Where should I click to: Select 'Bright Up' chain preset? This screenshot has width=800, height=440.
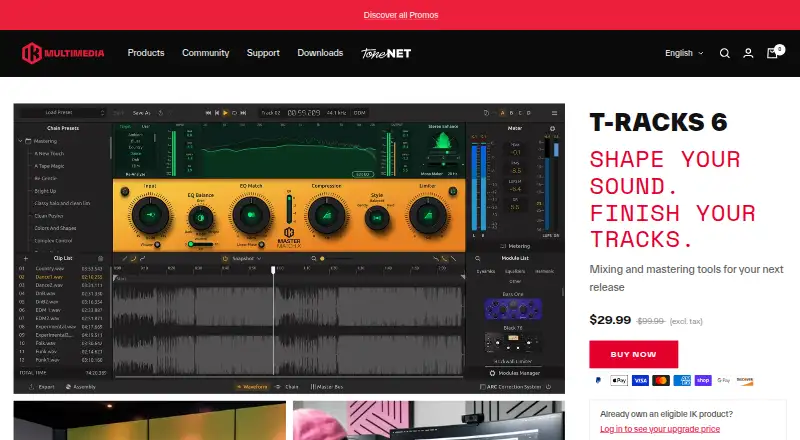click(45, 191)
